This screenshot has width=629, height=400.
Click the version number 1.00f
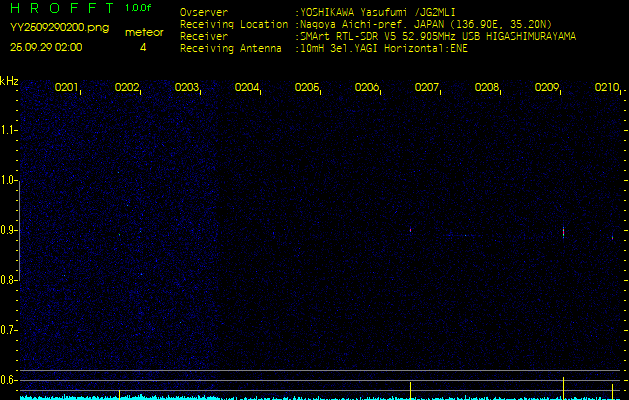[138, 8]
